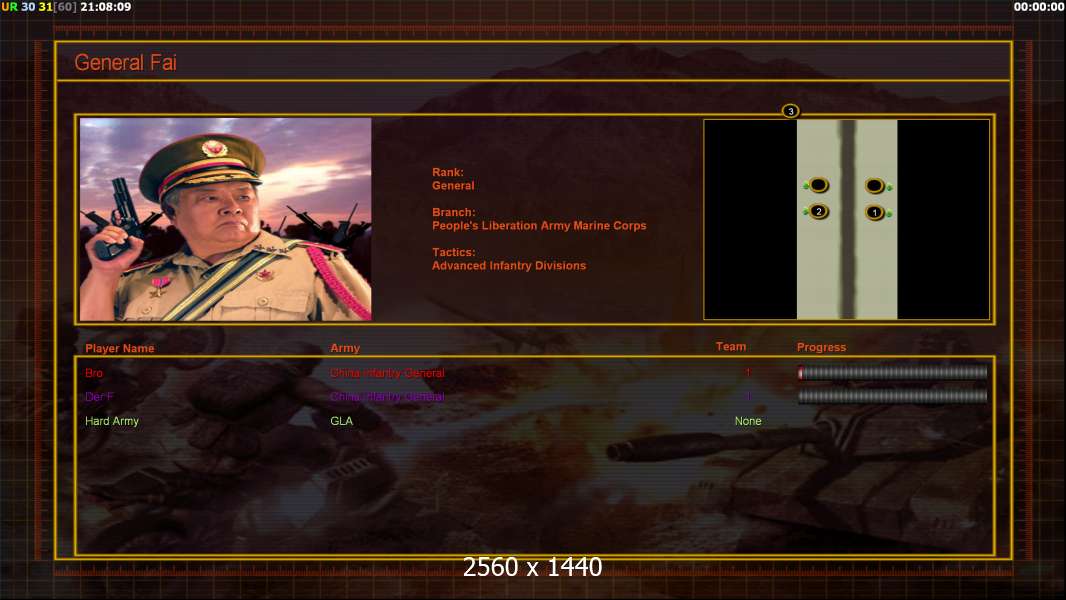Click the 'Rank:' label
This screenshot has height=600, width=1066.
pyautogui.click(x=448, y=173)
